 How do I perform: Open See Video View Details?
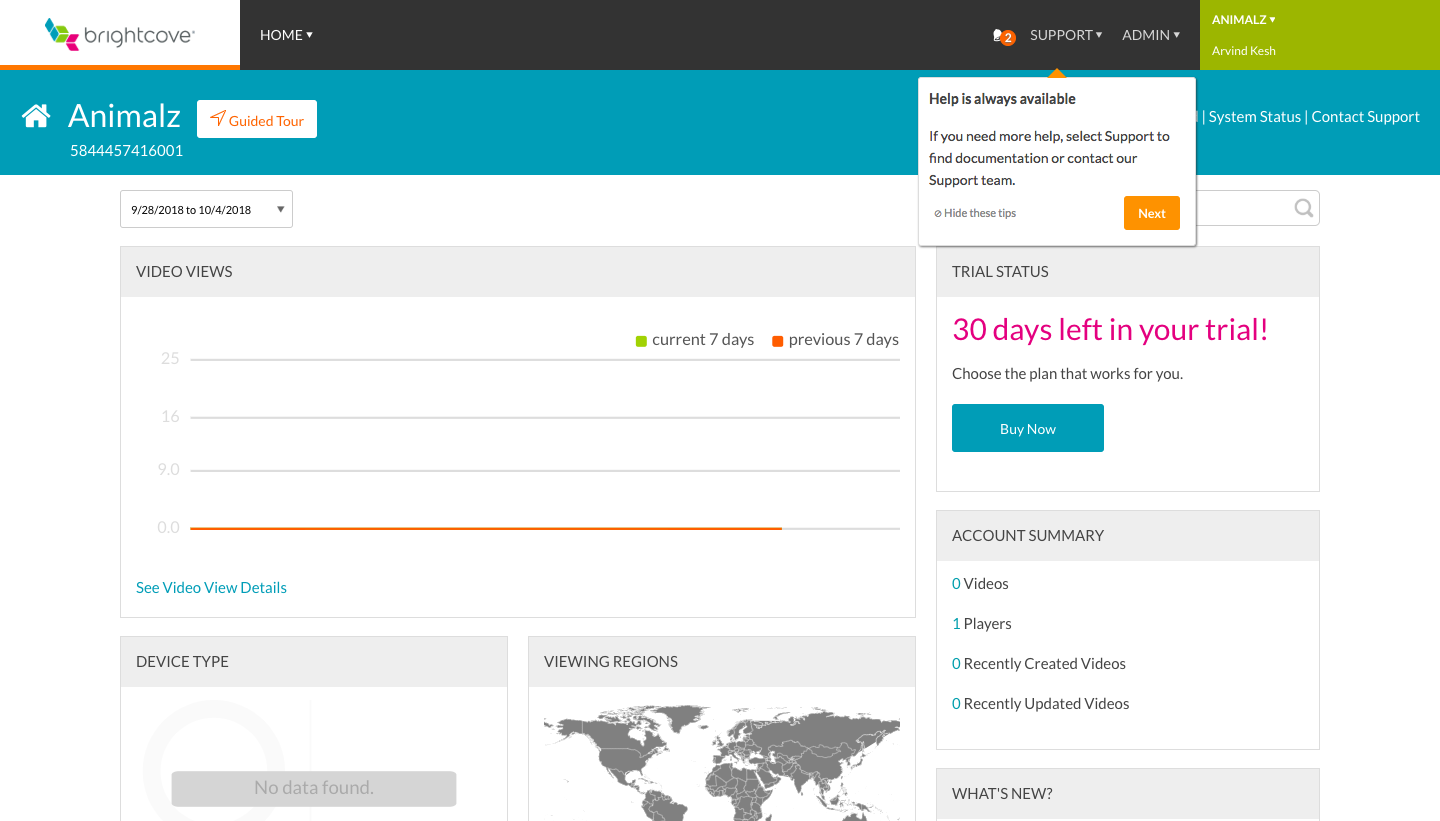[x=211, y=588]
